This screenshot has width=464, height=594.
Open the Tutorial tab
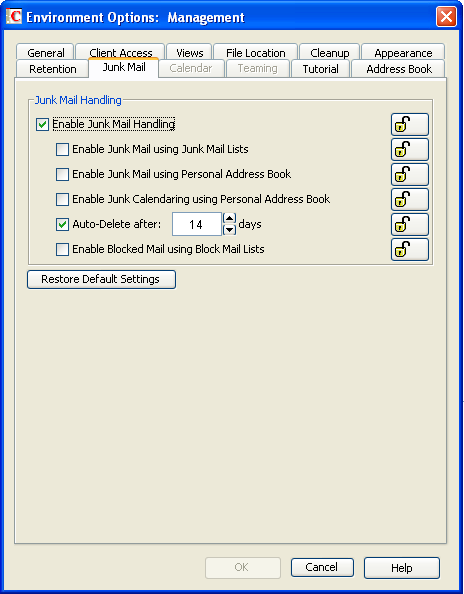[x=320, y=69]
